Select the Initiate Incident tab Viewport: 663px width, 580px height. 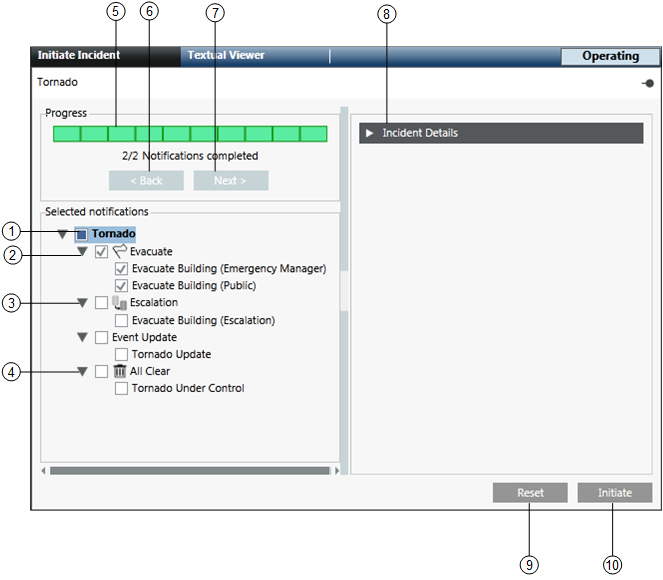tap(79, 56)
